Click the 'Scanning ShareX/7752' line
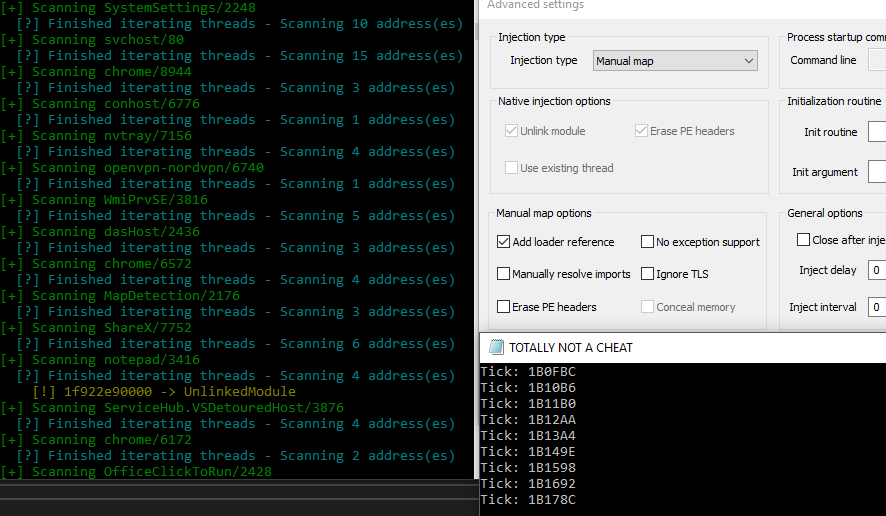The width and height of the screenshot is (886, 516). 96,328
